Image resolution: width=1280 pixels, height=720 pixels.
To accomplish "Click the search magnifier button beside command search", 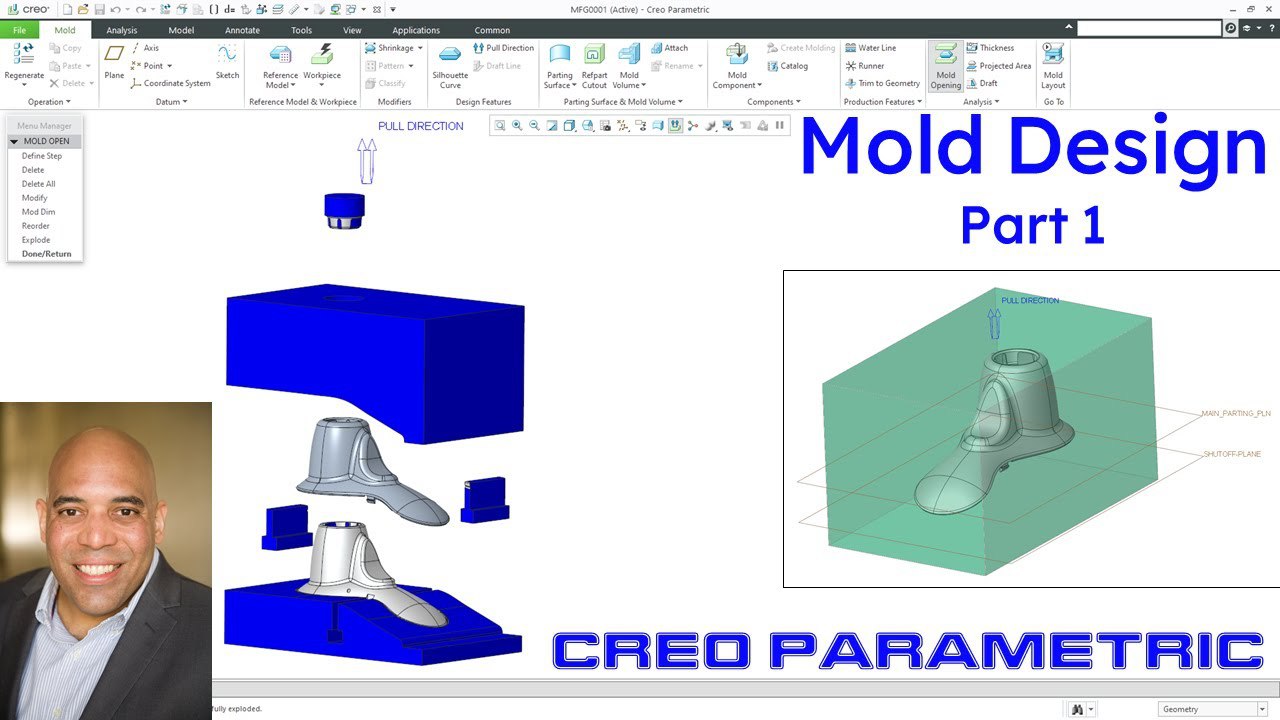I will 1231,28.
